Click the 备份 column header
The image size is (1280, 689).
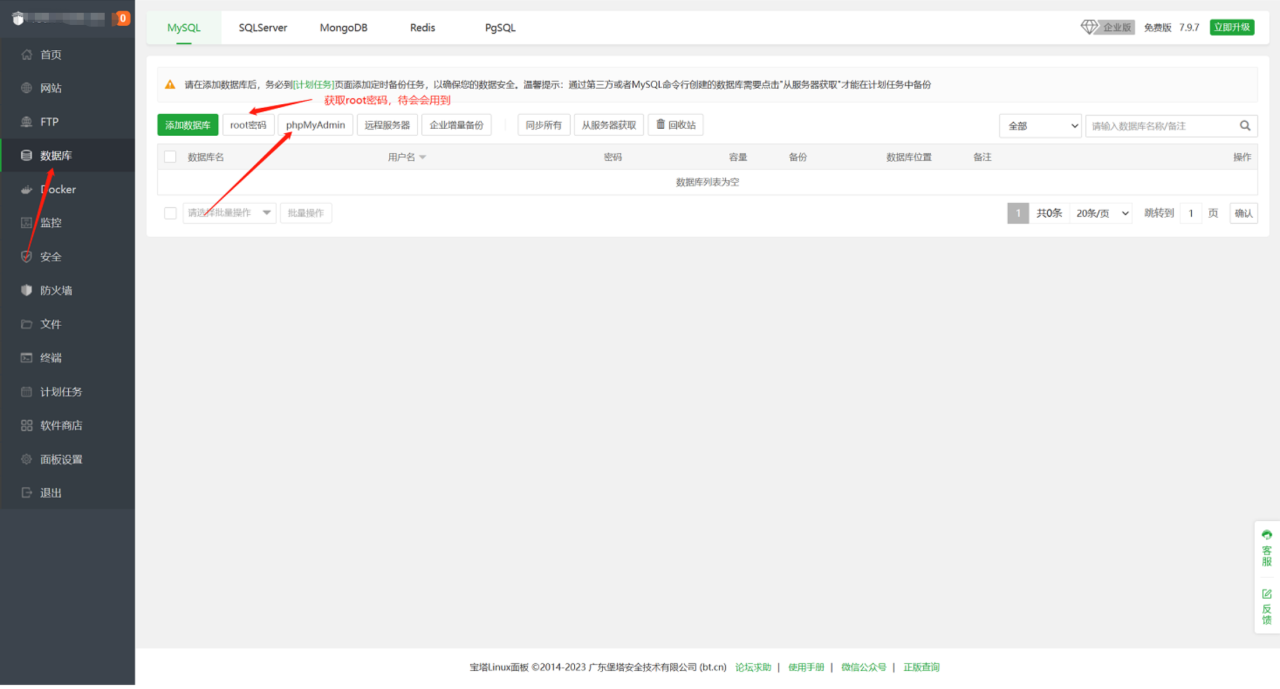[x=798, y=158]
